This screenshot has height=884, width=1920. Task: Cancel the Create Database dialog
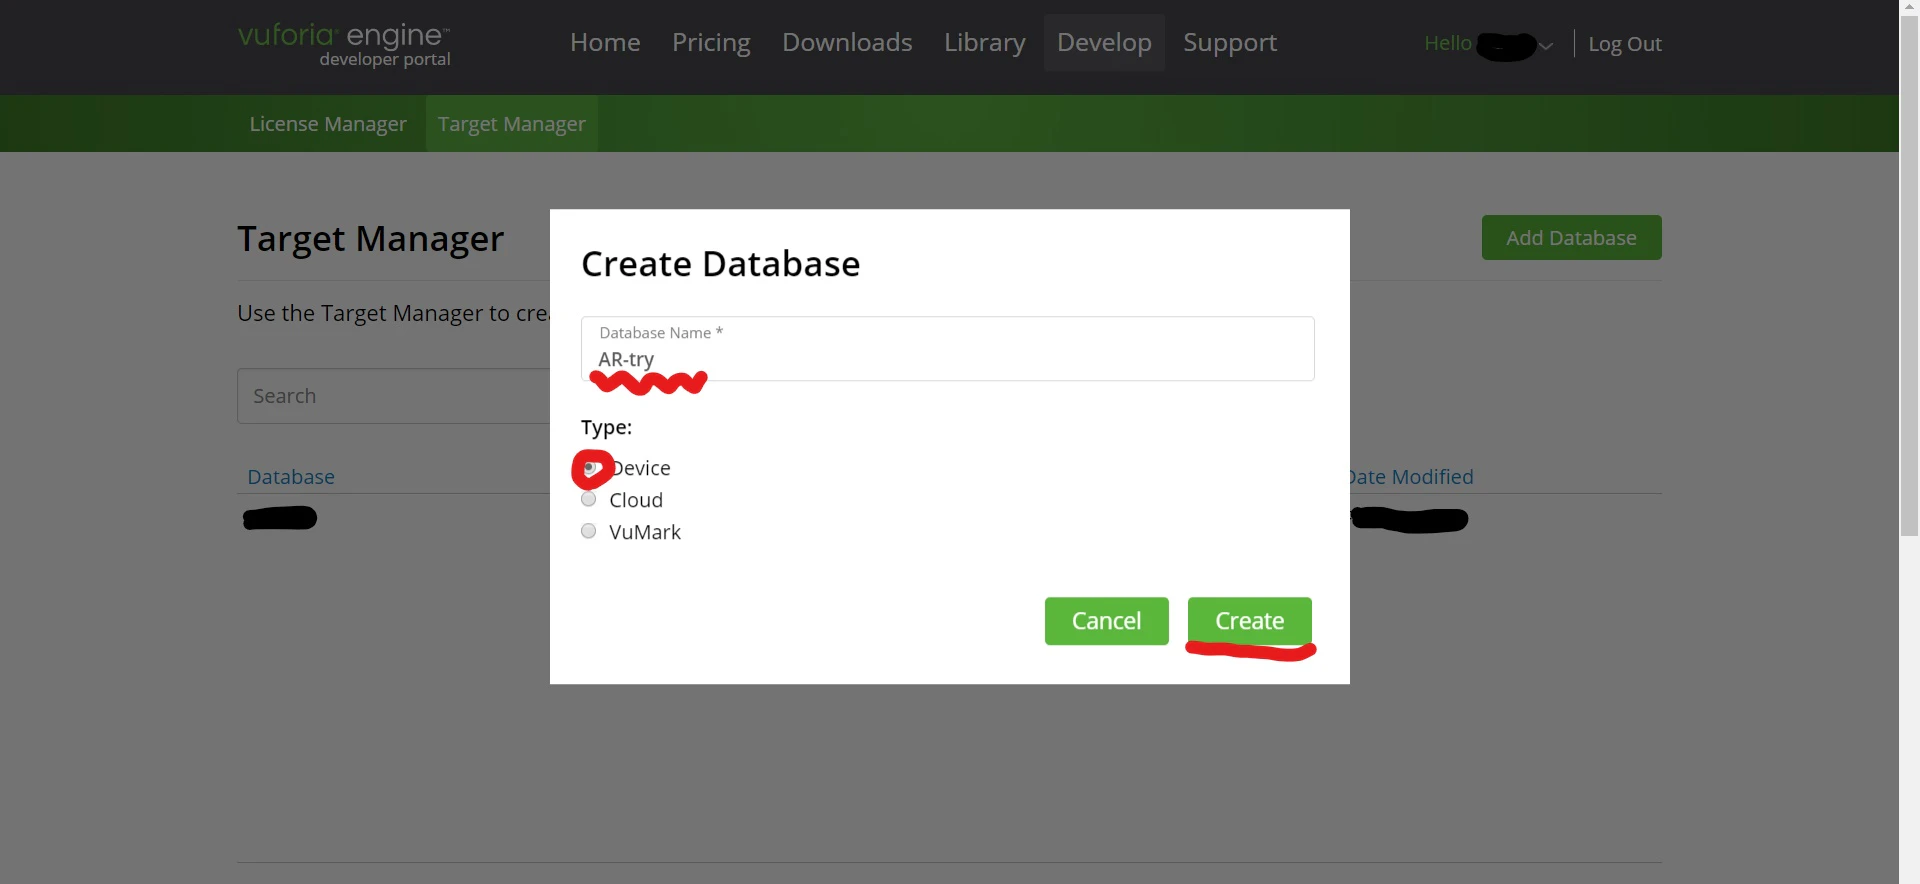click(x=1106, y=621)
